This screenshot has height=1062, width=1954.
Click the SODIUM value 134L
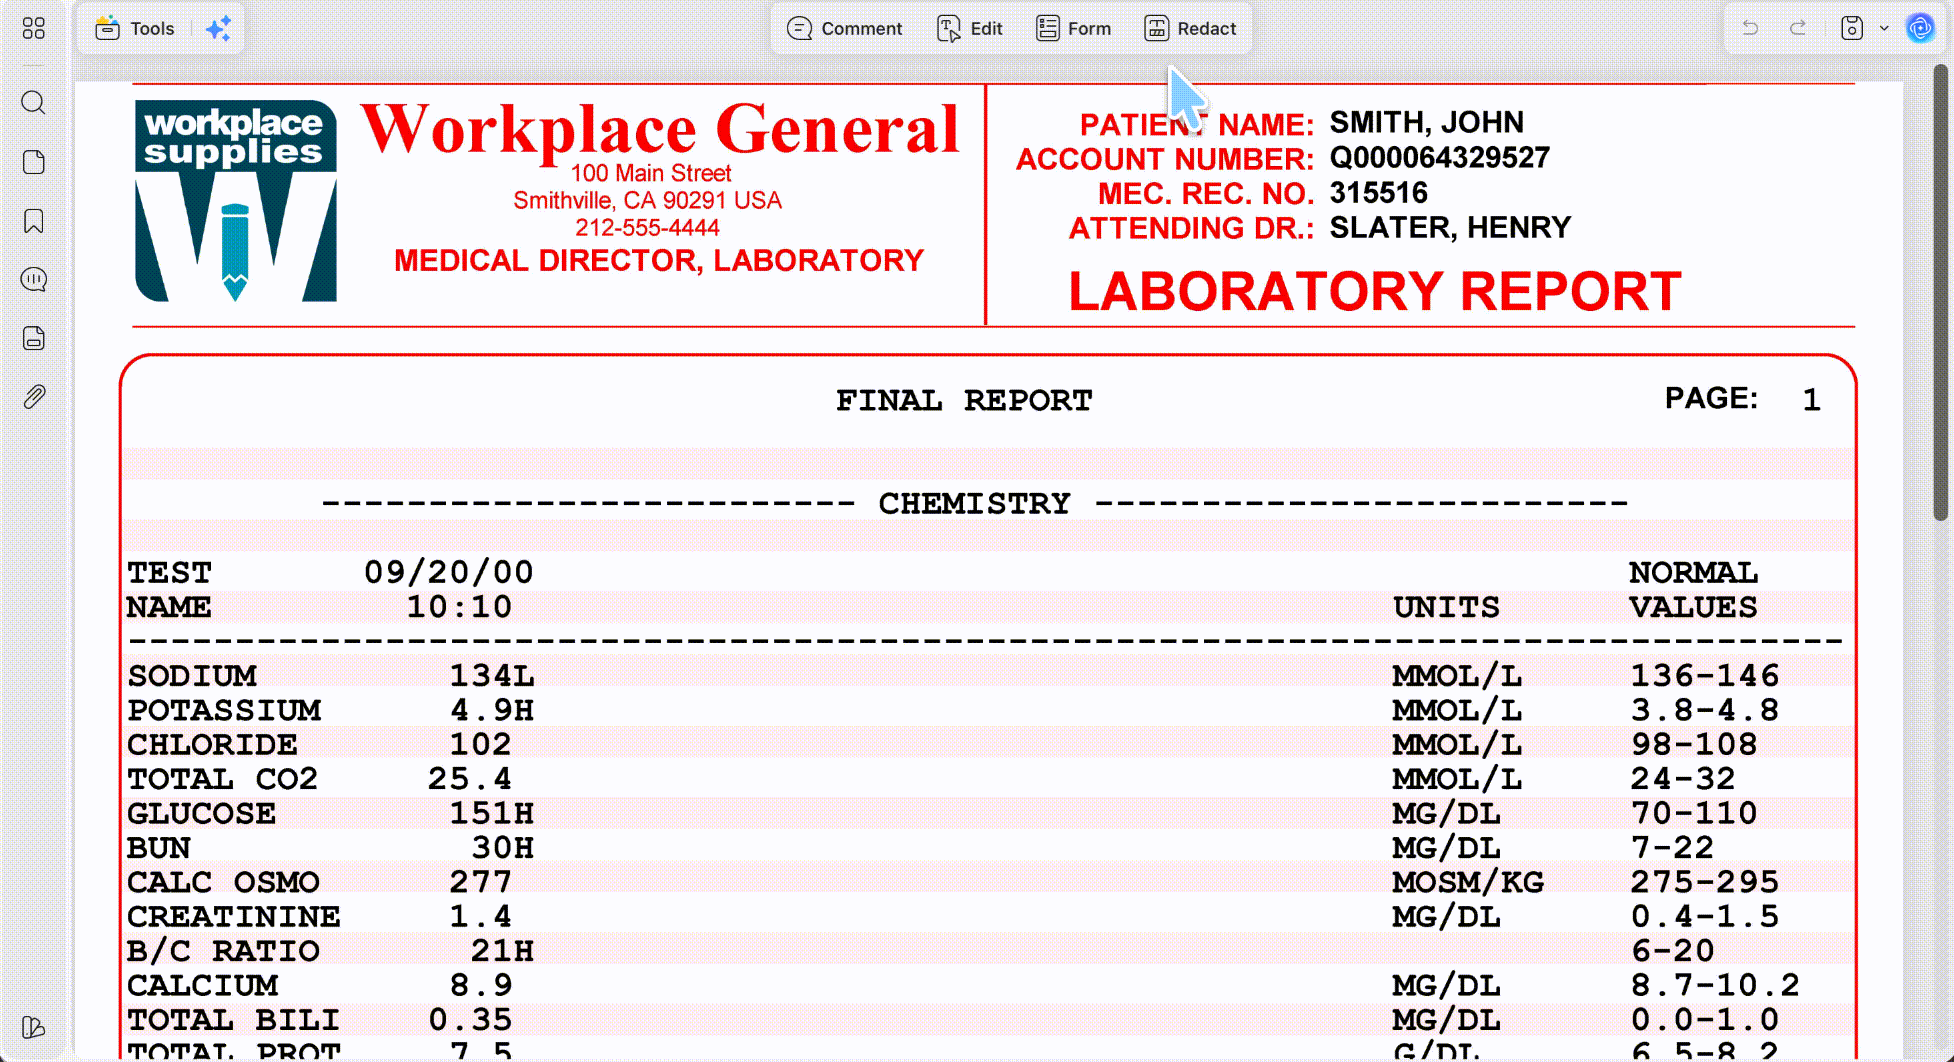click(492, 675)
